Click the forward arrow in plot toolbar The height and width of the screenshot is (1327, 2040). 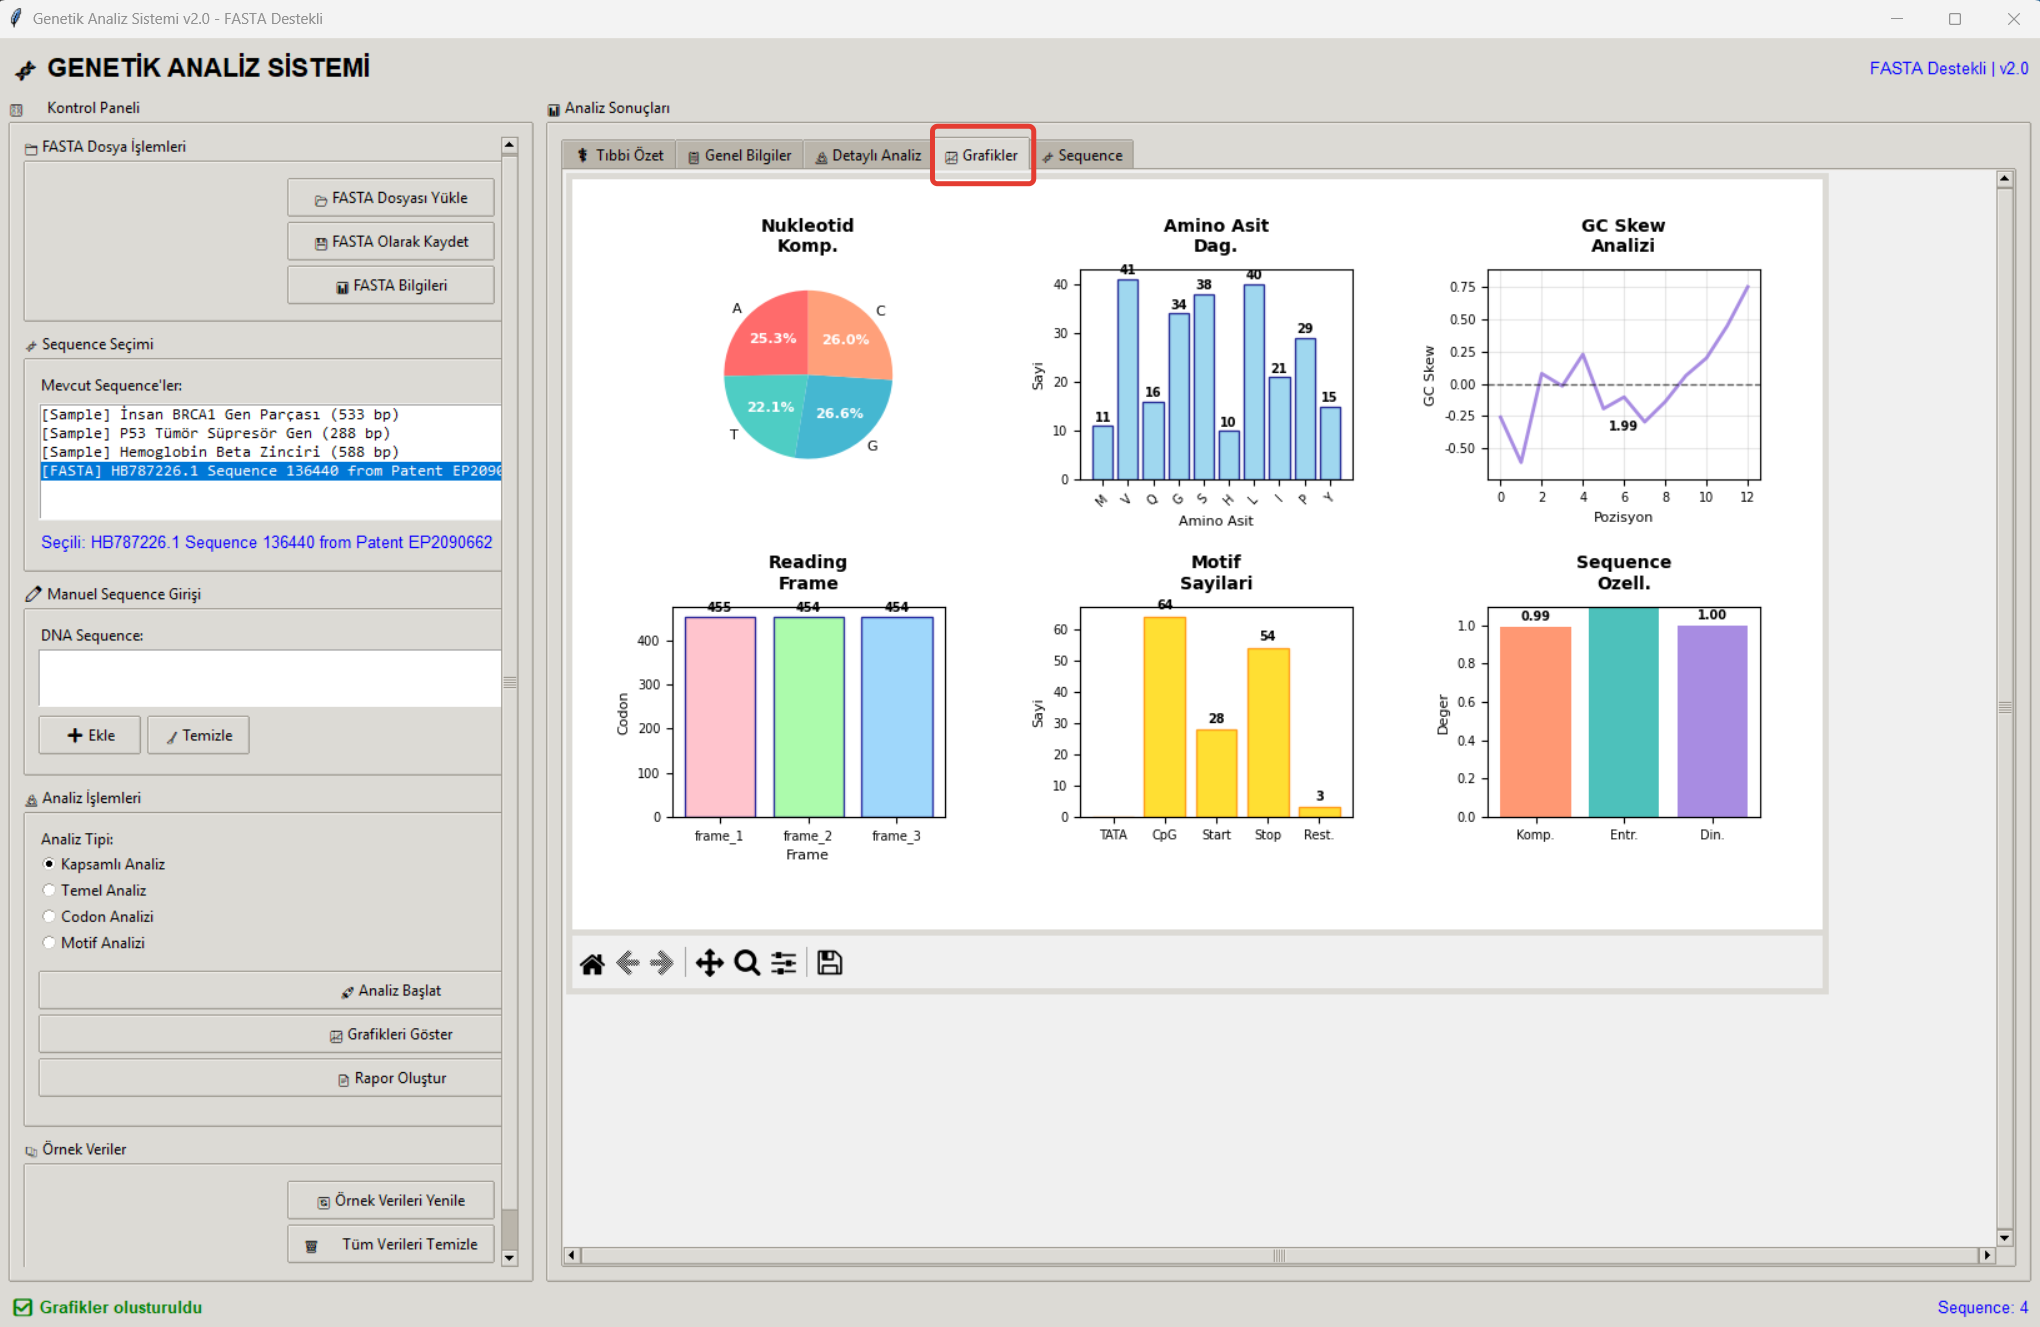[x=662, y=963]
